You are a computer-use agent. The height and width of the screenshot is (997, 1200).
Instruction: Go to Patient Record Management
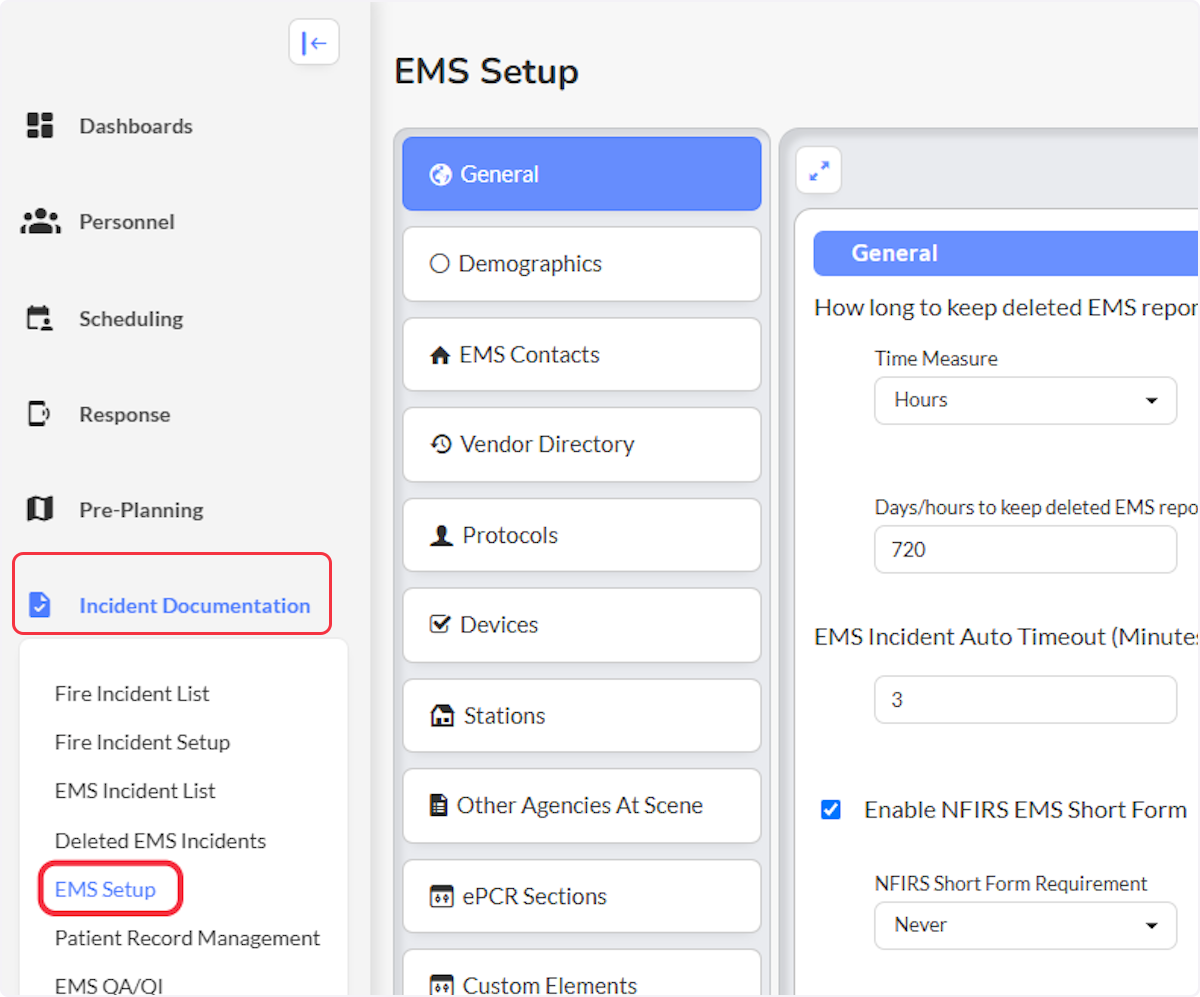pyautogui.click(x=187, y=938)
